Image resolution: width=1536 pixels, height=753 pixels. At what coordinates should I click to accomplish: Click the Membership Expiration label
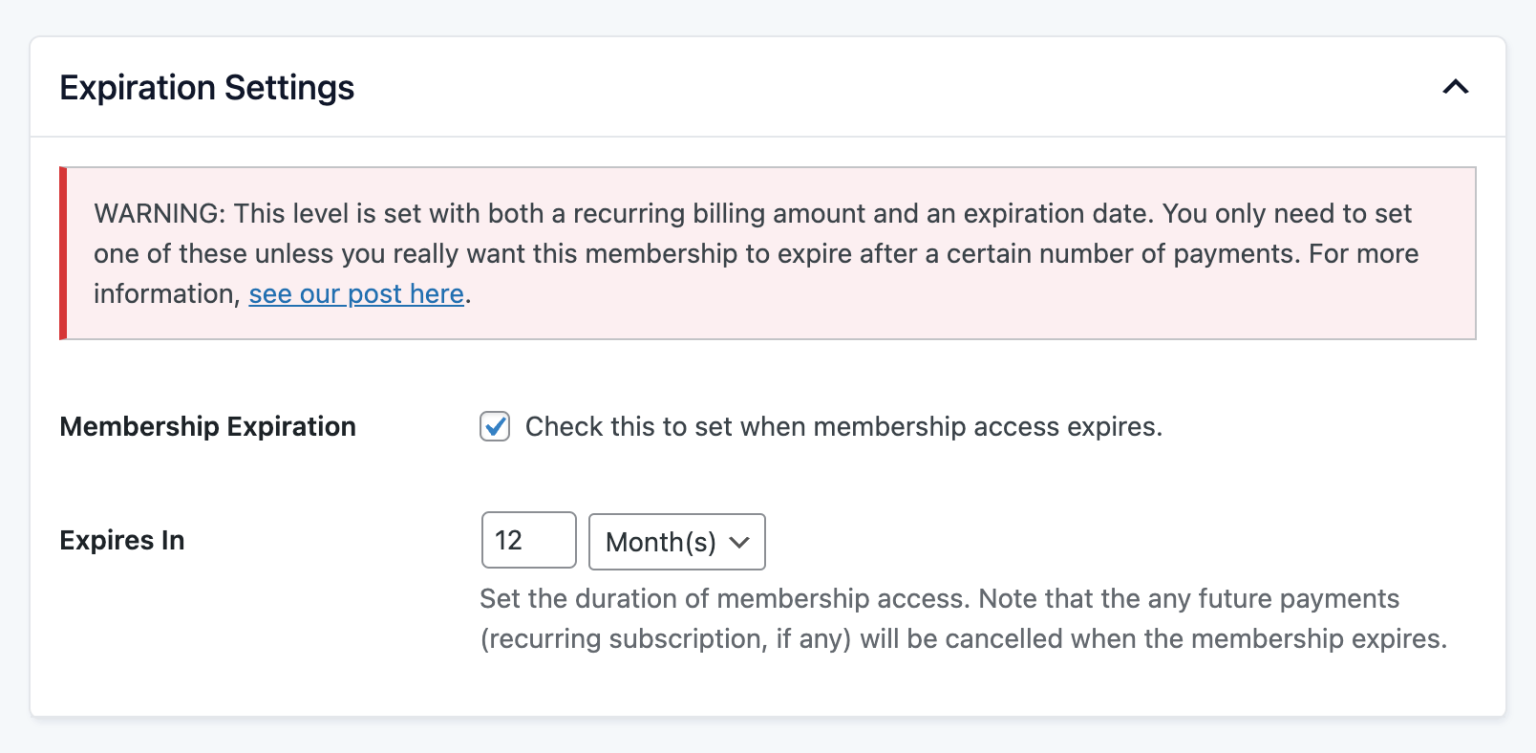(207, 426)
